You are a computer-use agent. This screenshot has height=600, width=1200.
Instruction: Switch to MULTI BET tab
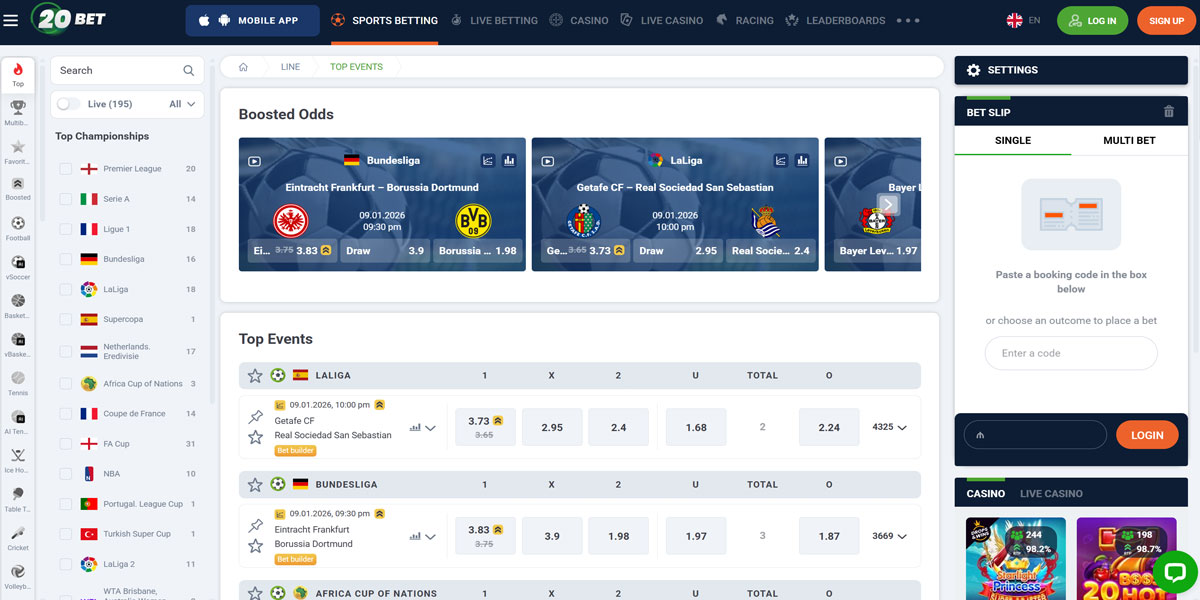[1129, 140]
